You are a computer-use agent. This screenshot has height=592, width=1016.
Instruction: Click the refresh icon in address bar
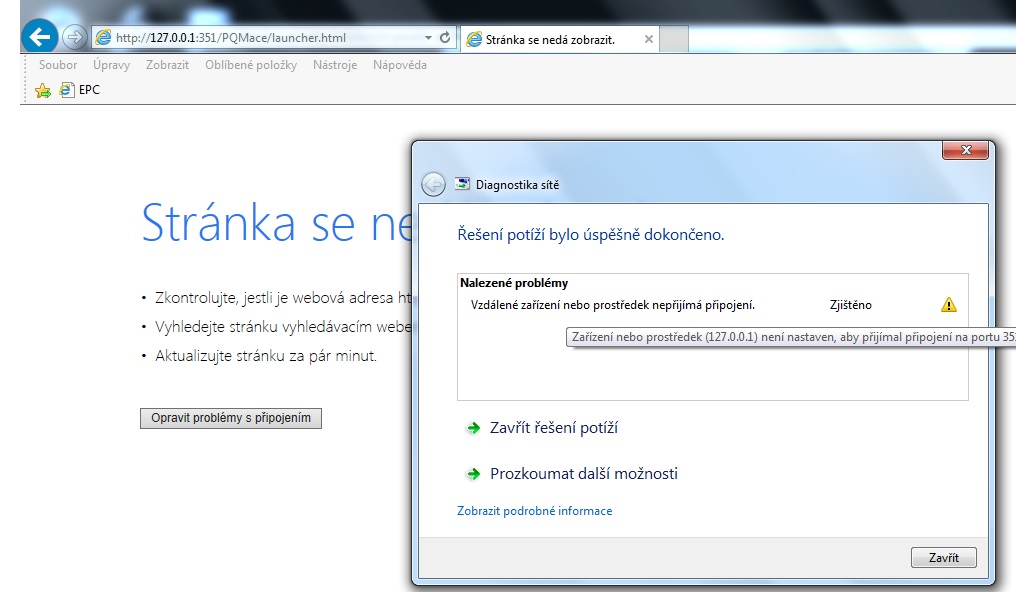(445, 38)
